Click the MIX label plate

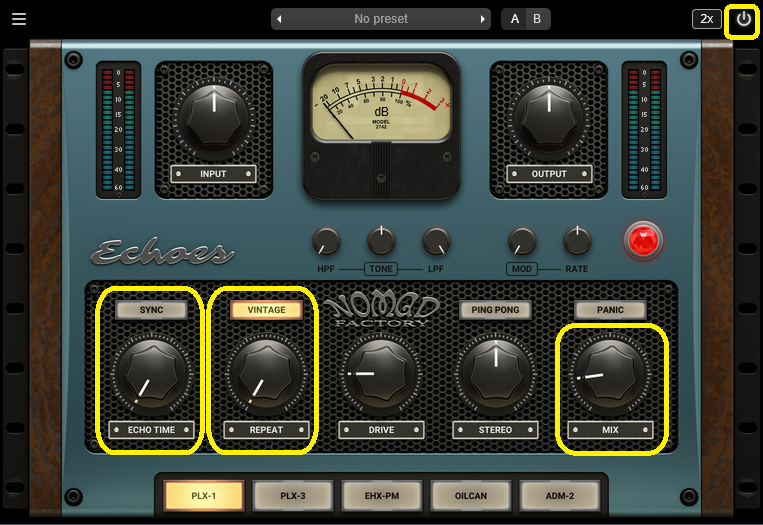coord(610,430)
